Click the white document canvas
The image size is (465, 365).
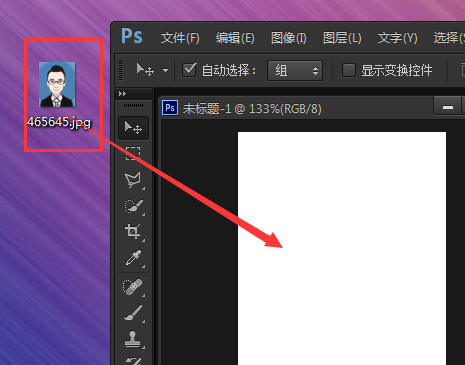[x=342, y=248]
